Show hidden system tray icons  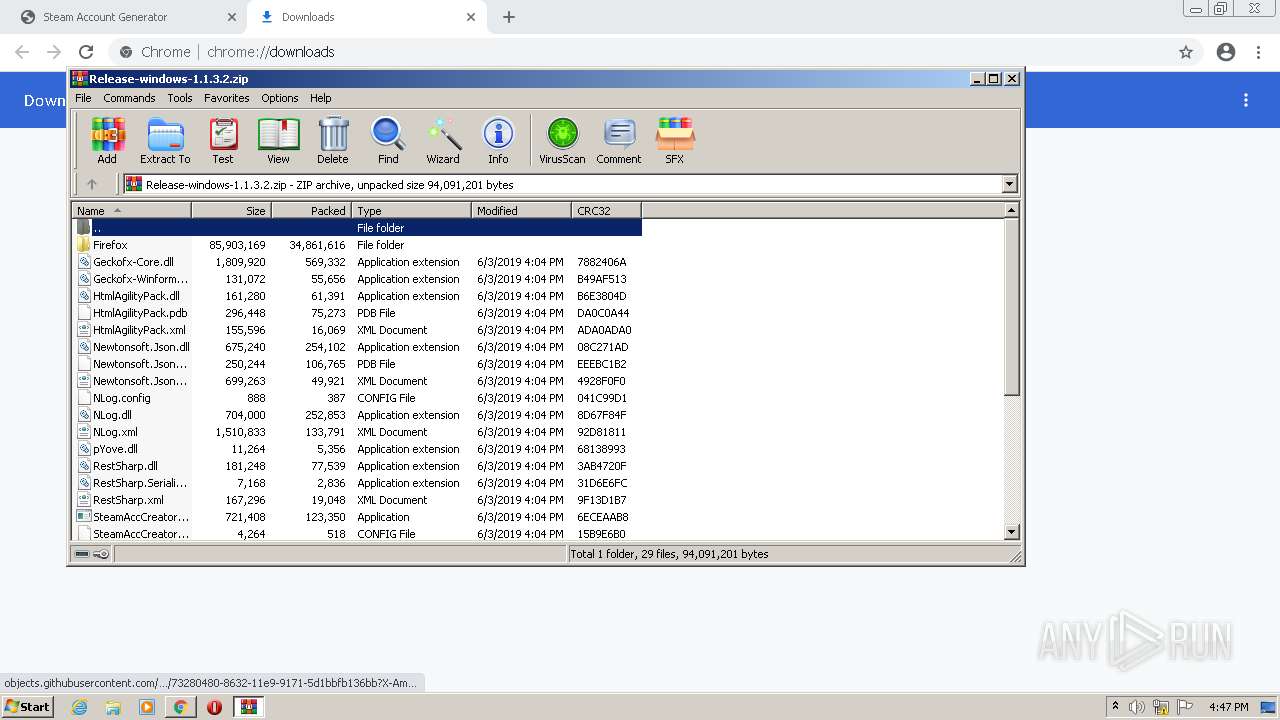click(1116, 707)
